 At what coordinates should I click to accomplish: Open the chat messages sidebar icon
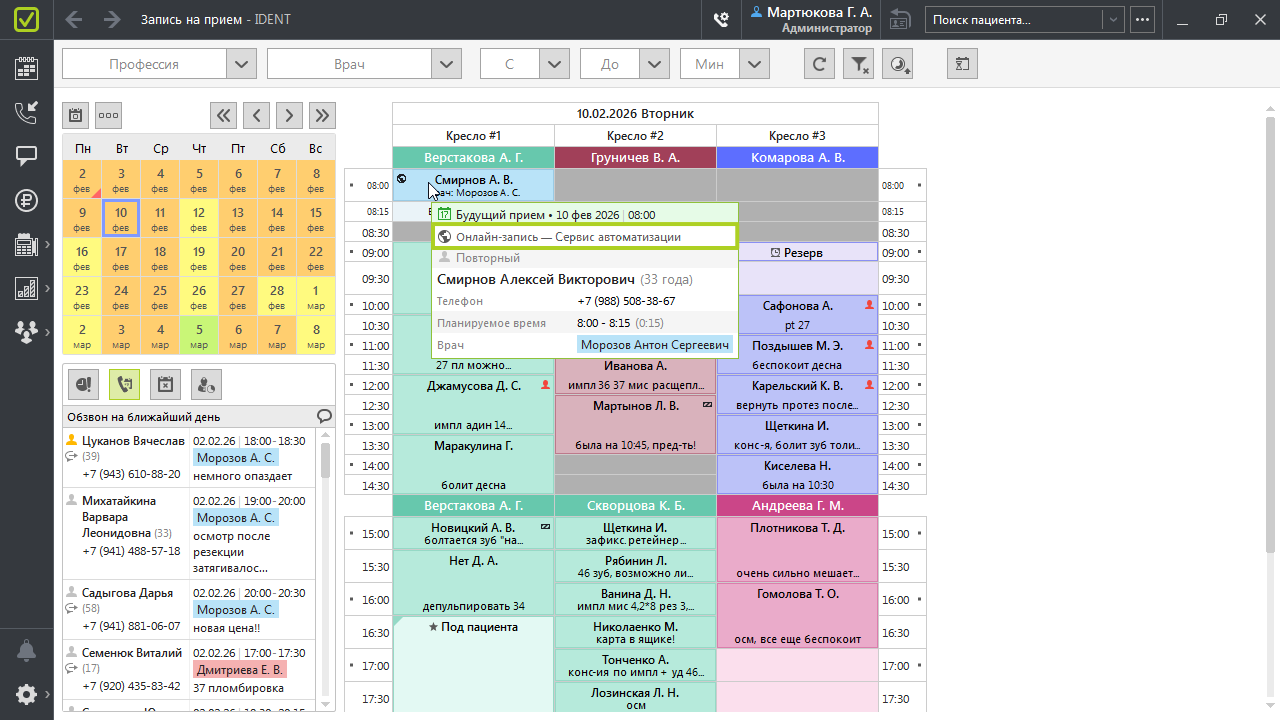[26, 156]
